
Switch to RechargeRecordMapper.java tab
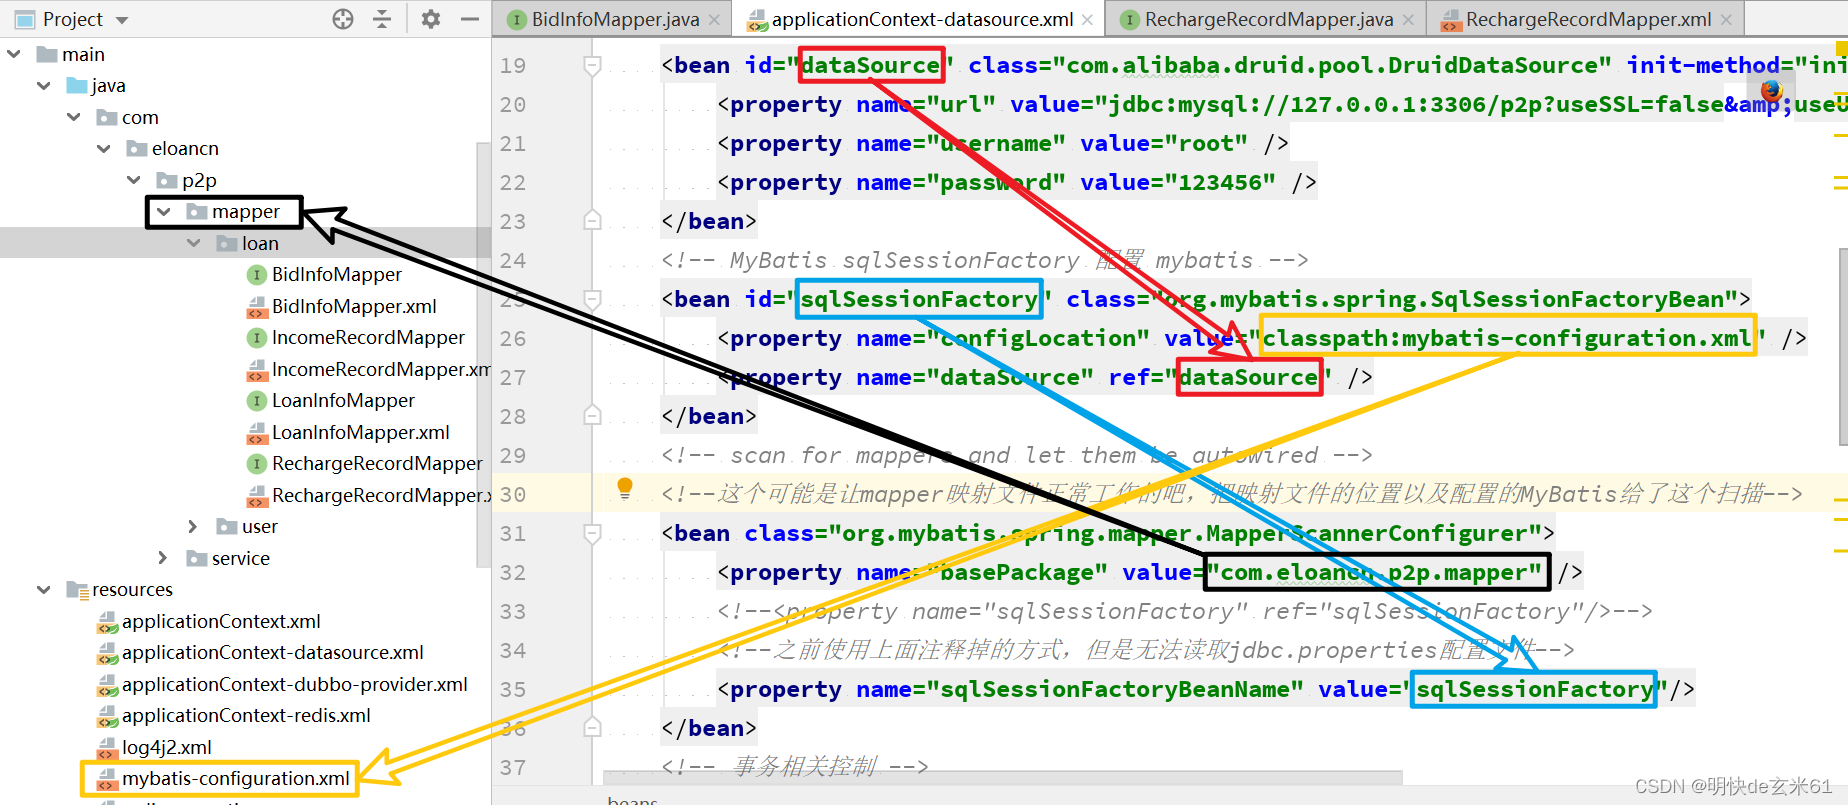(1268, 19)
